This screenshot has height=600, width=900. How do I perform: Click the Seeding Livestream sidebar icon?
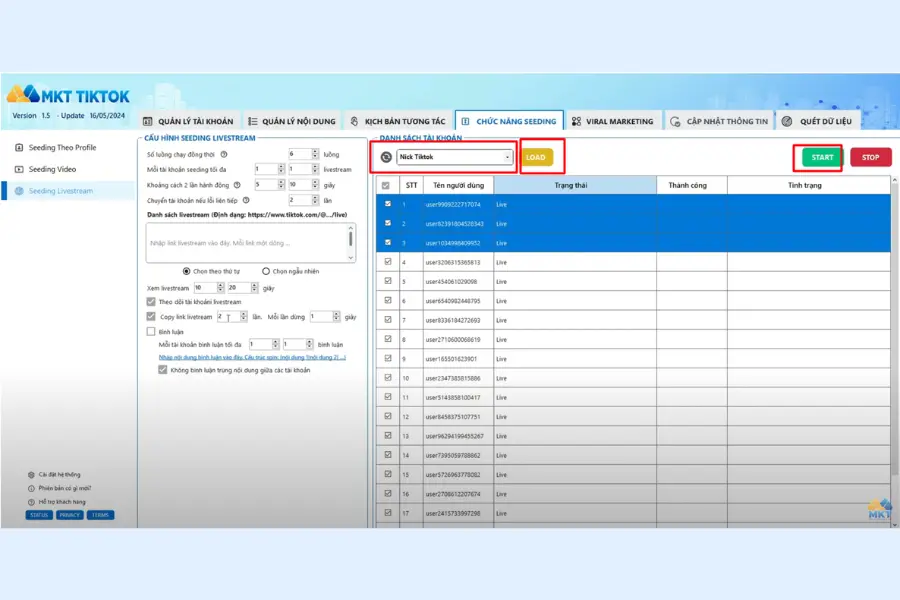[19, 191]
